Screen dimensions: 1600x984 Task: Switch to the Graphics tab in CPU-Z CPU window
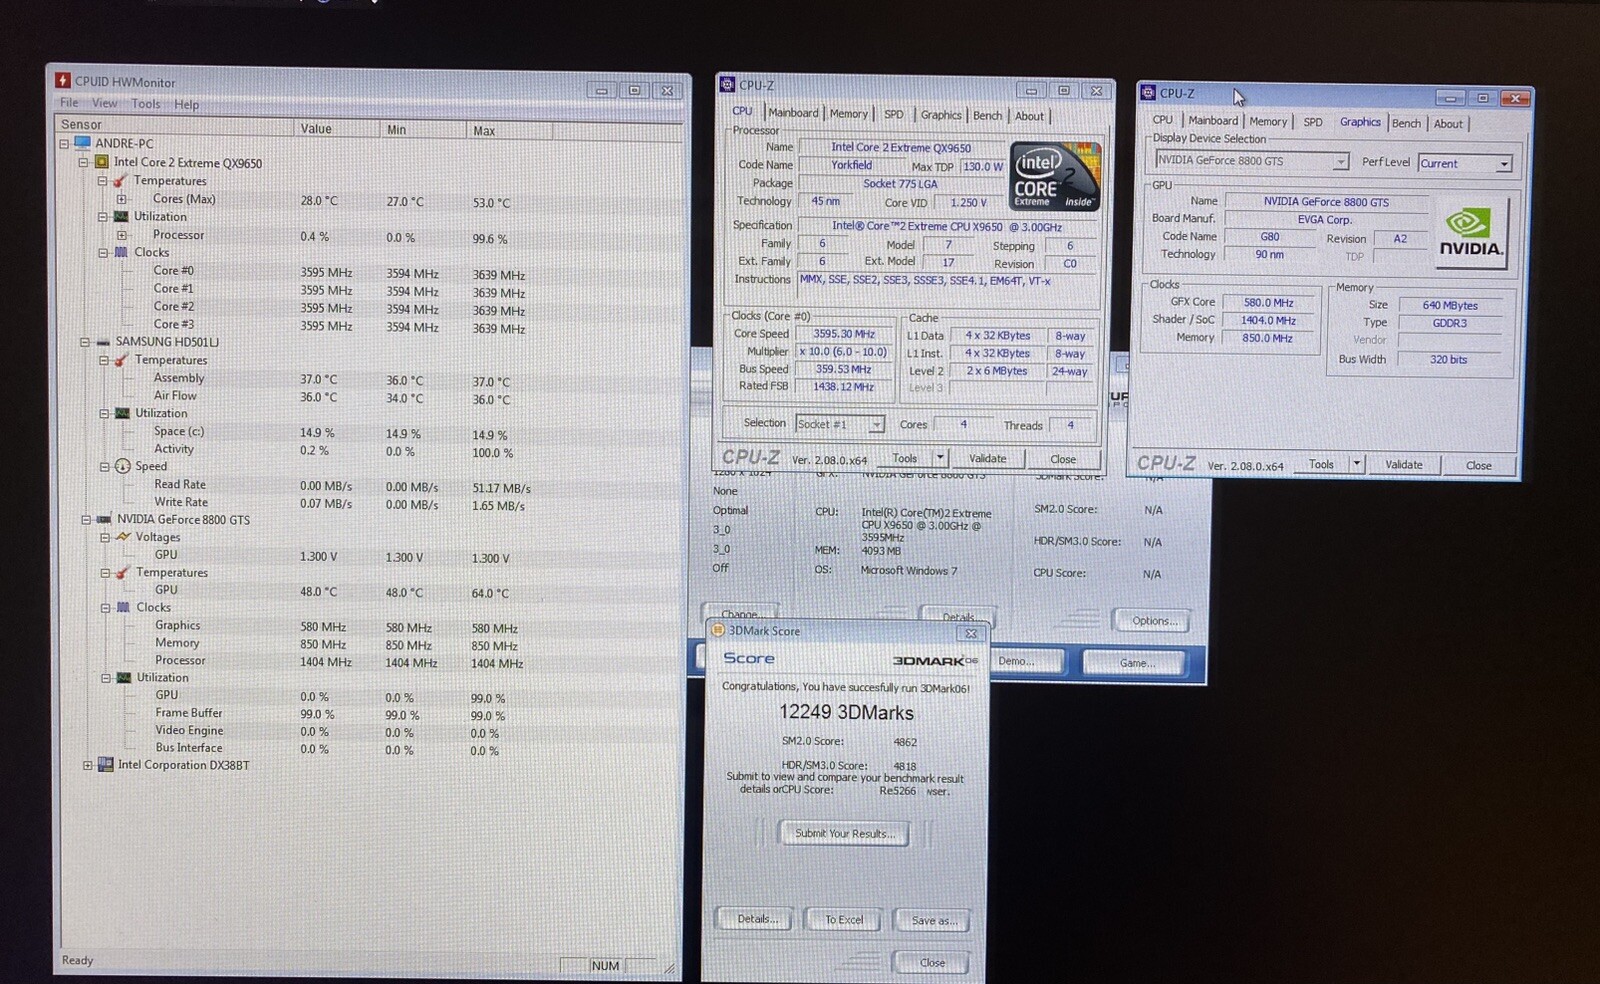point(941,115)
